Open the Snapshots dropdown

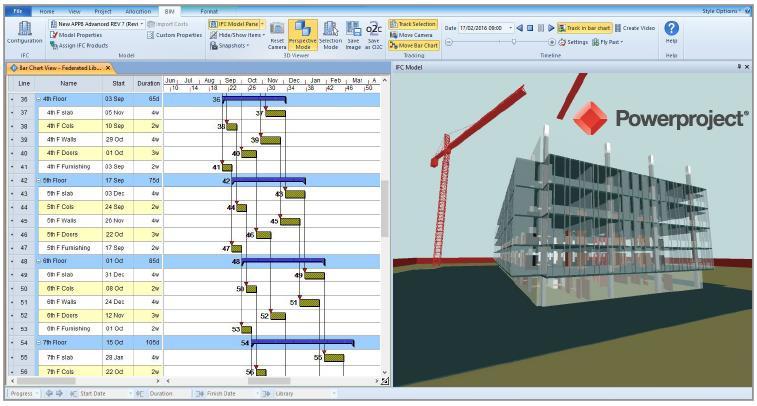click(x=229, y=45)
